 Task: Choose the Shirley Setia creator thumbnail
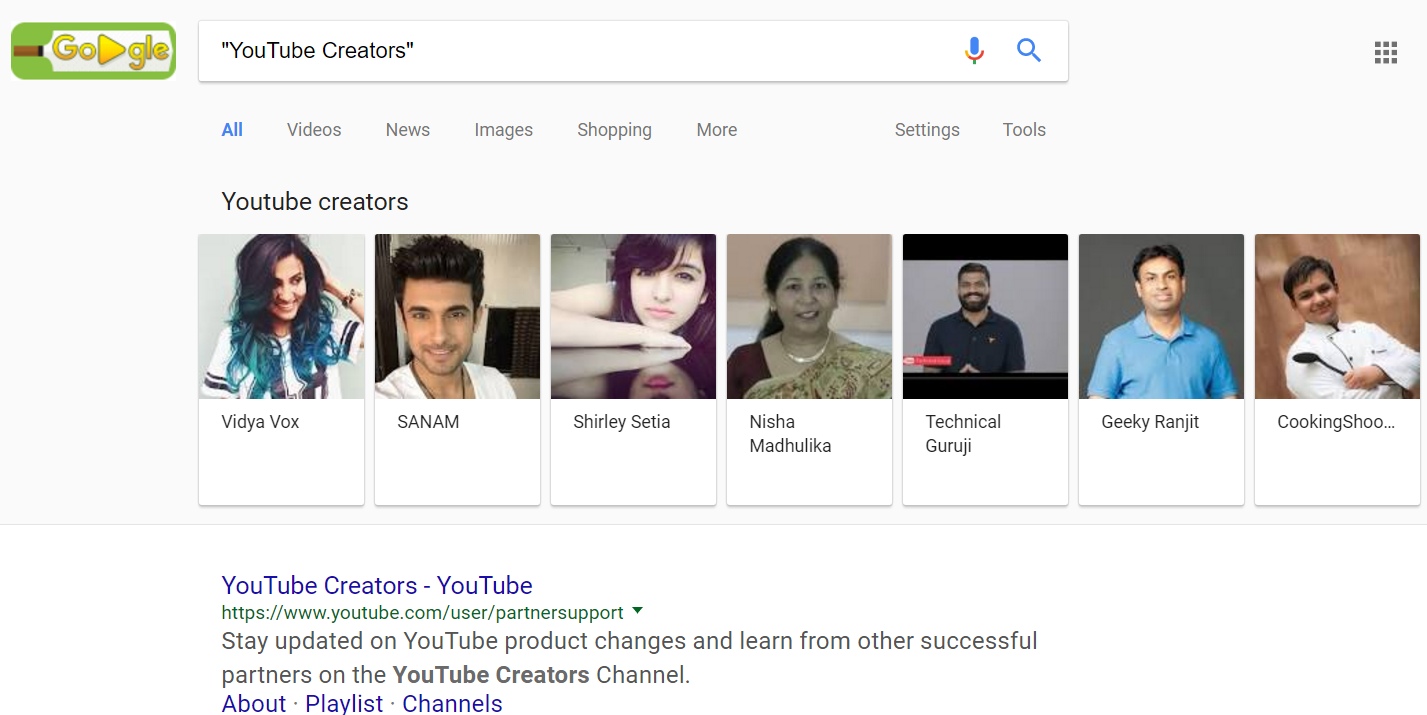click(x=633, y=317)
